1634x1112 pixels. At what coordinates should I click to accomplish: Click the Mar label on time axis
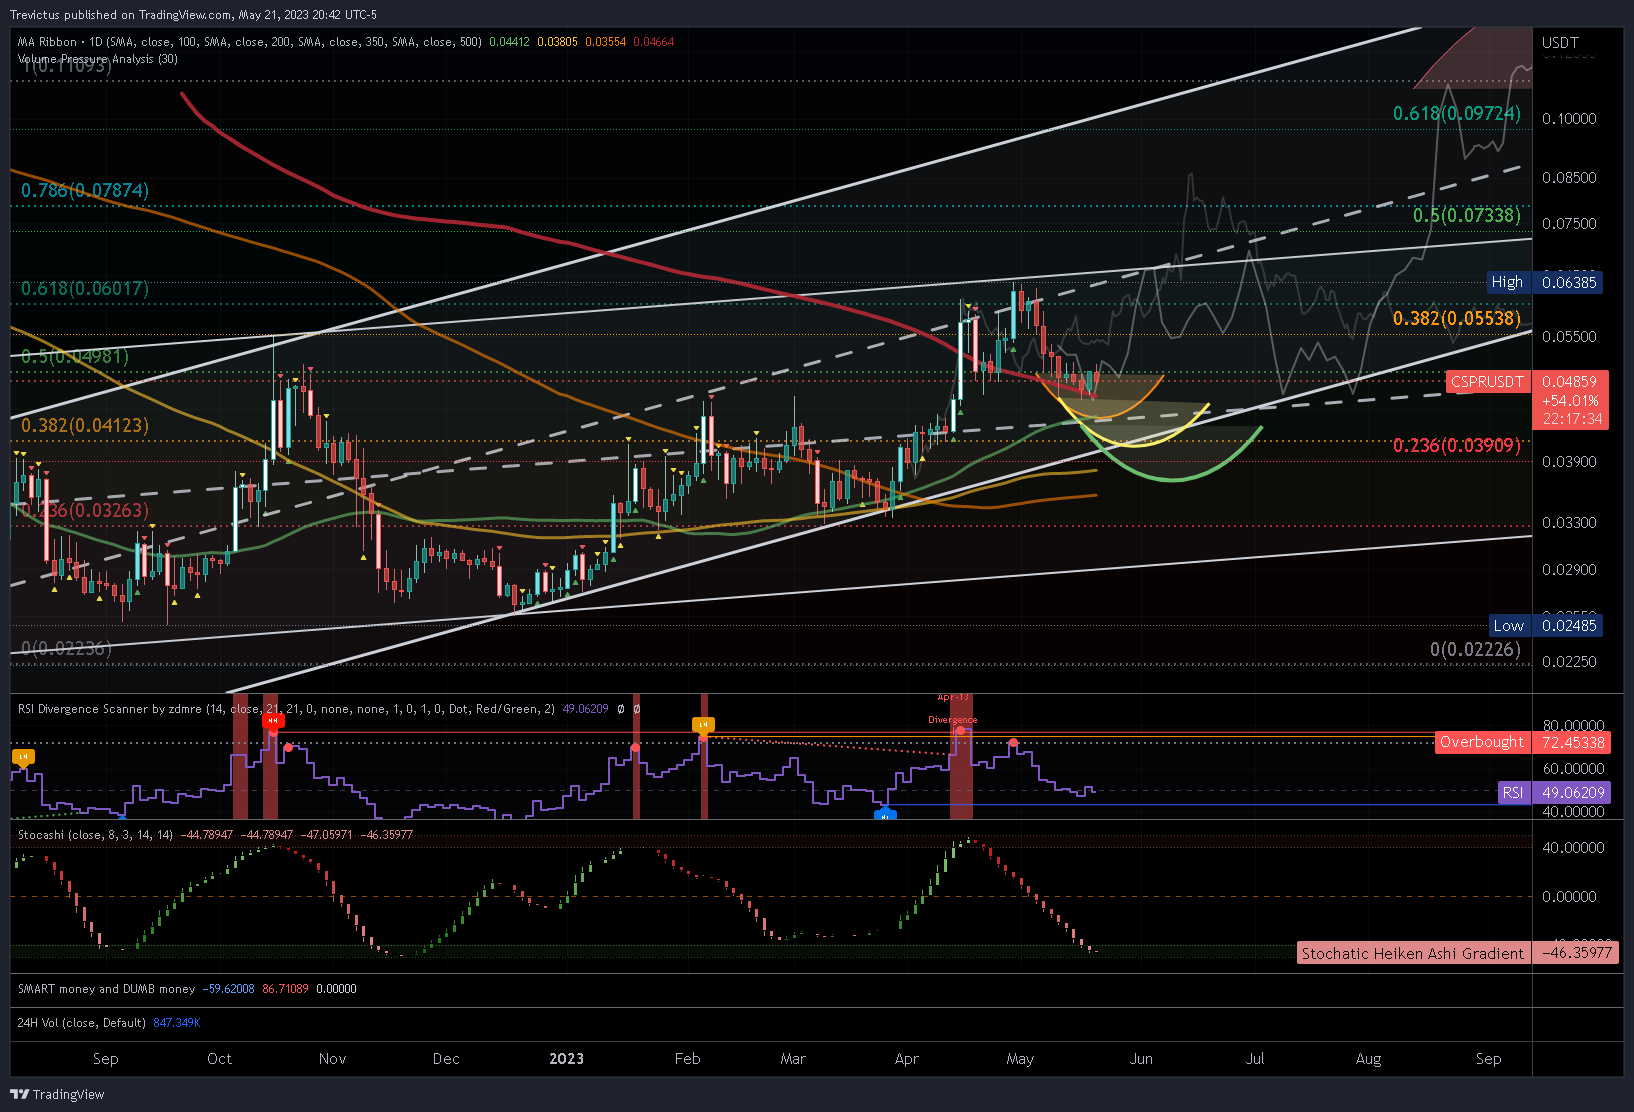[x=793, y=1059]
